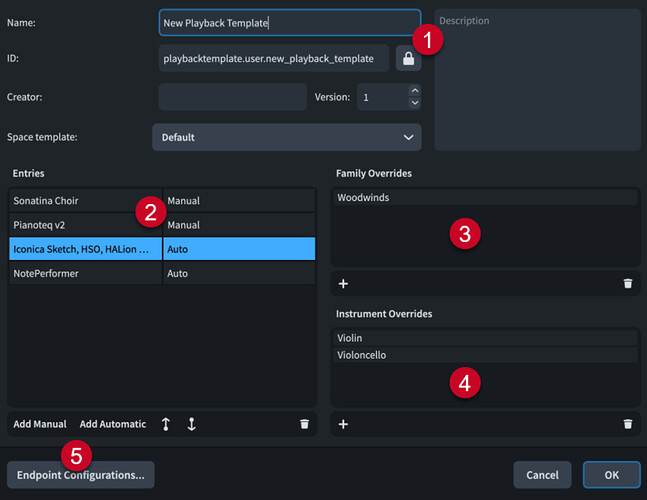
Task: Select the Sonatina Choir entry
Action: tap(85, 201)
